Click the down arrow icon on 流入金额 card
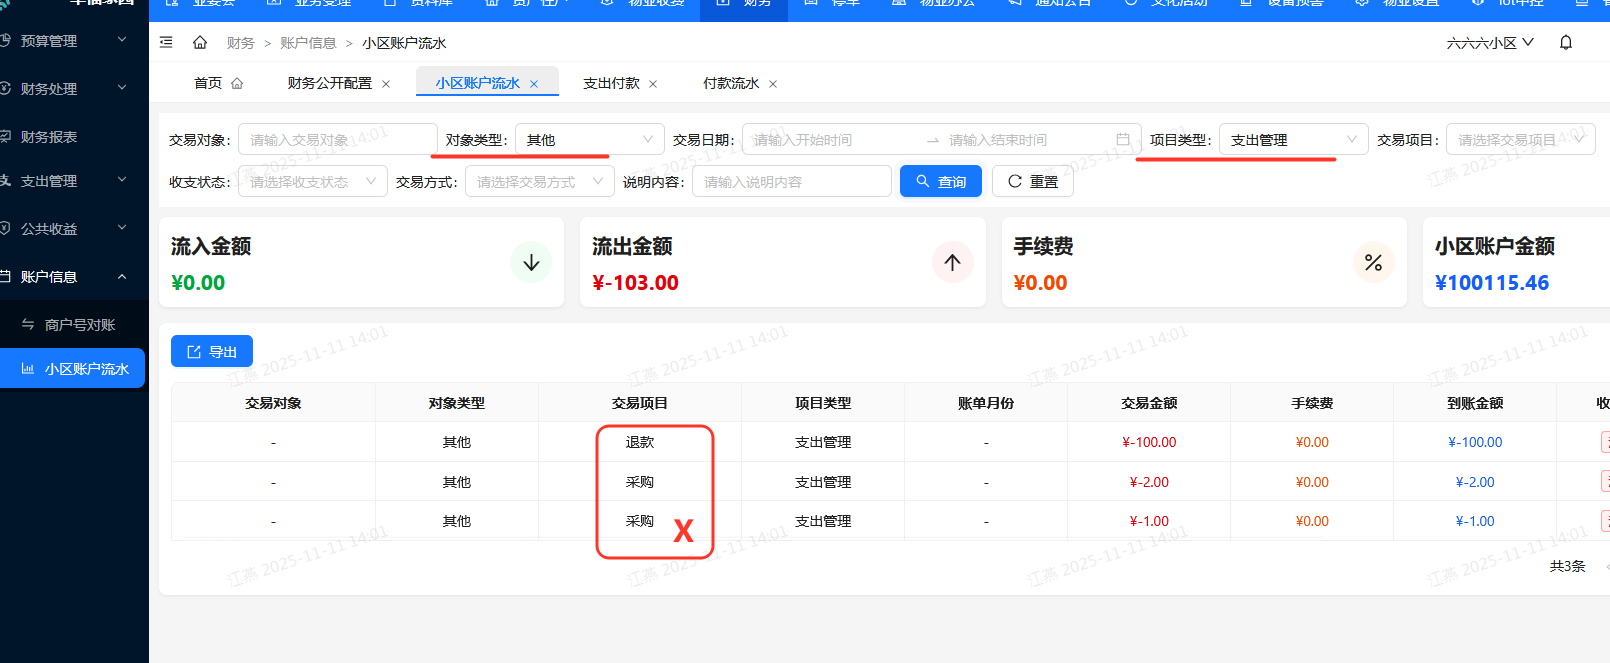 tap(531, 263)
